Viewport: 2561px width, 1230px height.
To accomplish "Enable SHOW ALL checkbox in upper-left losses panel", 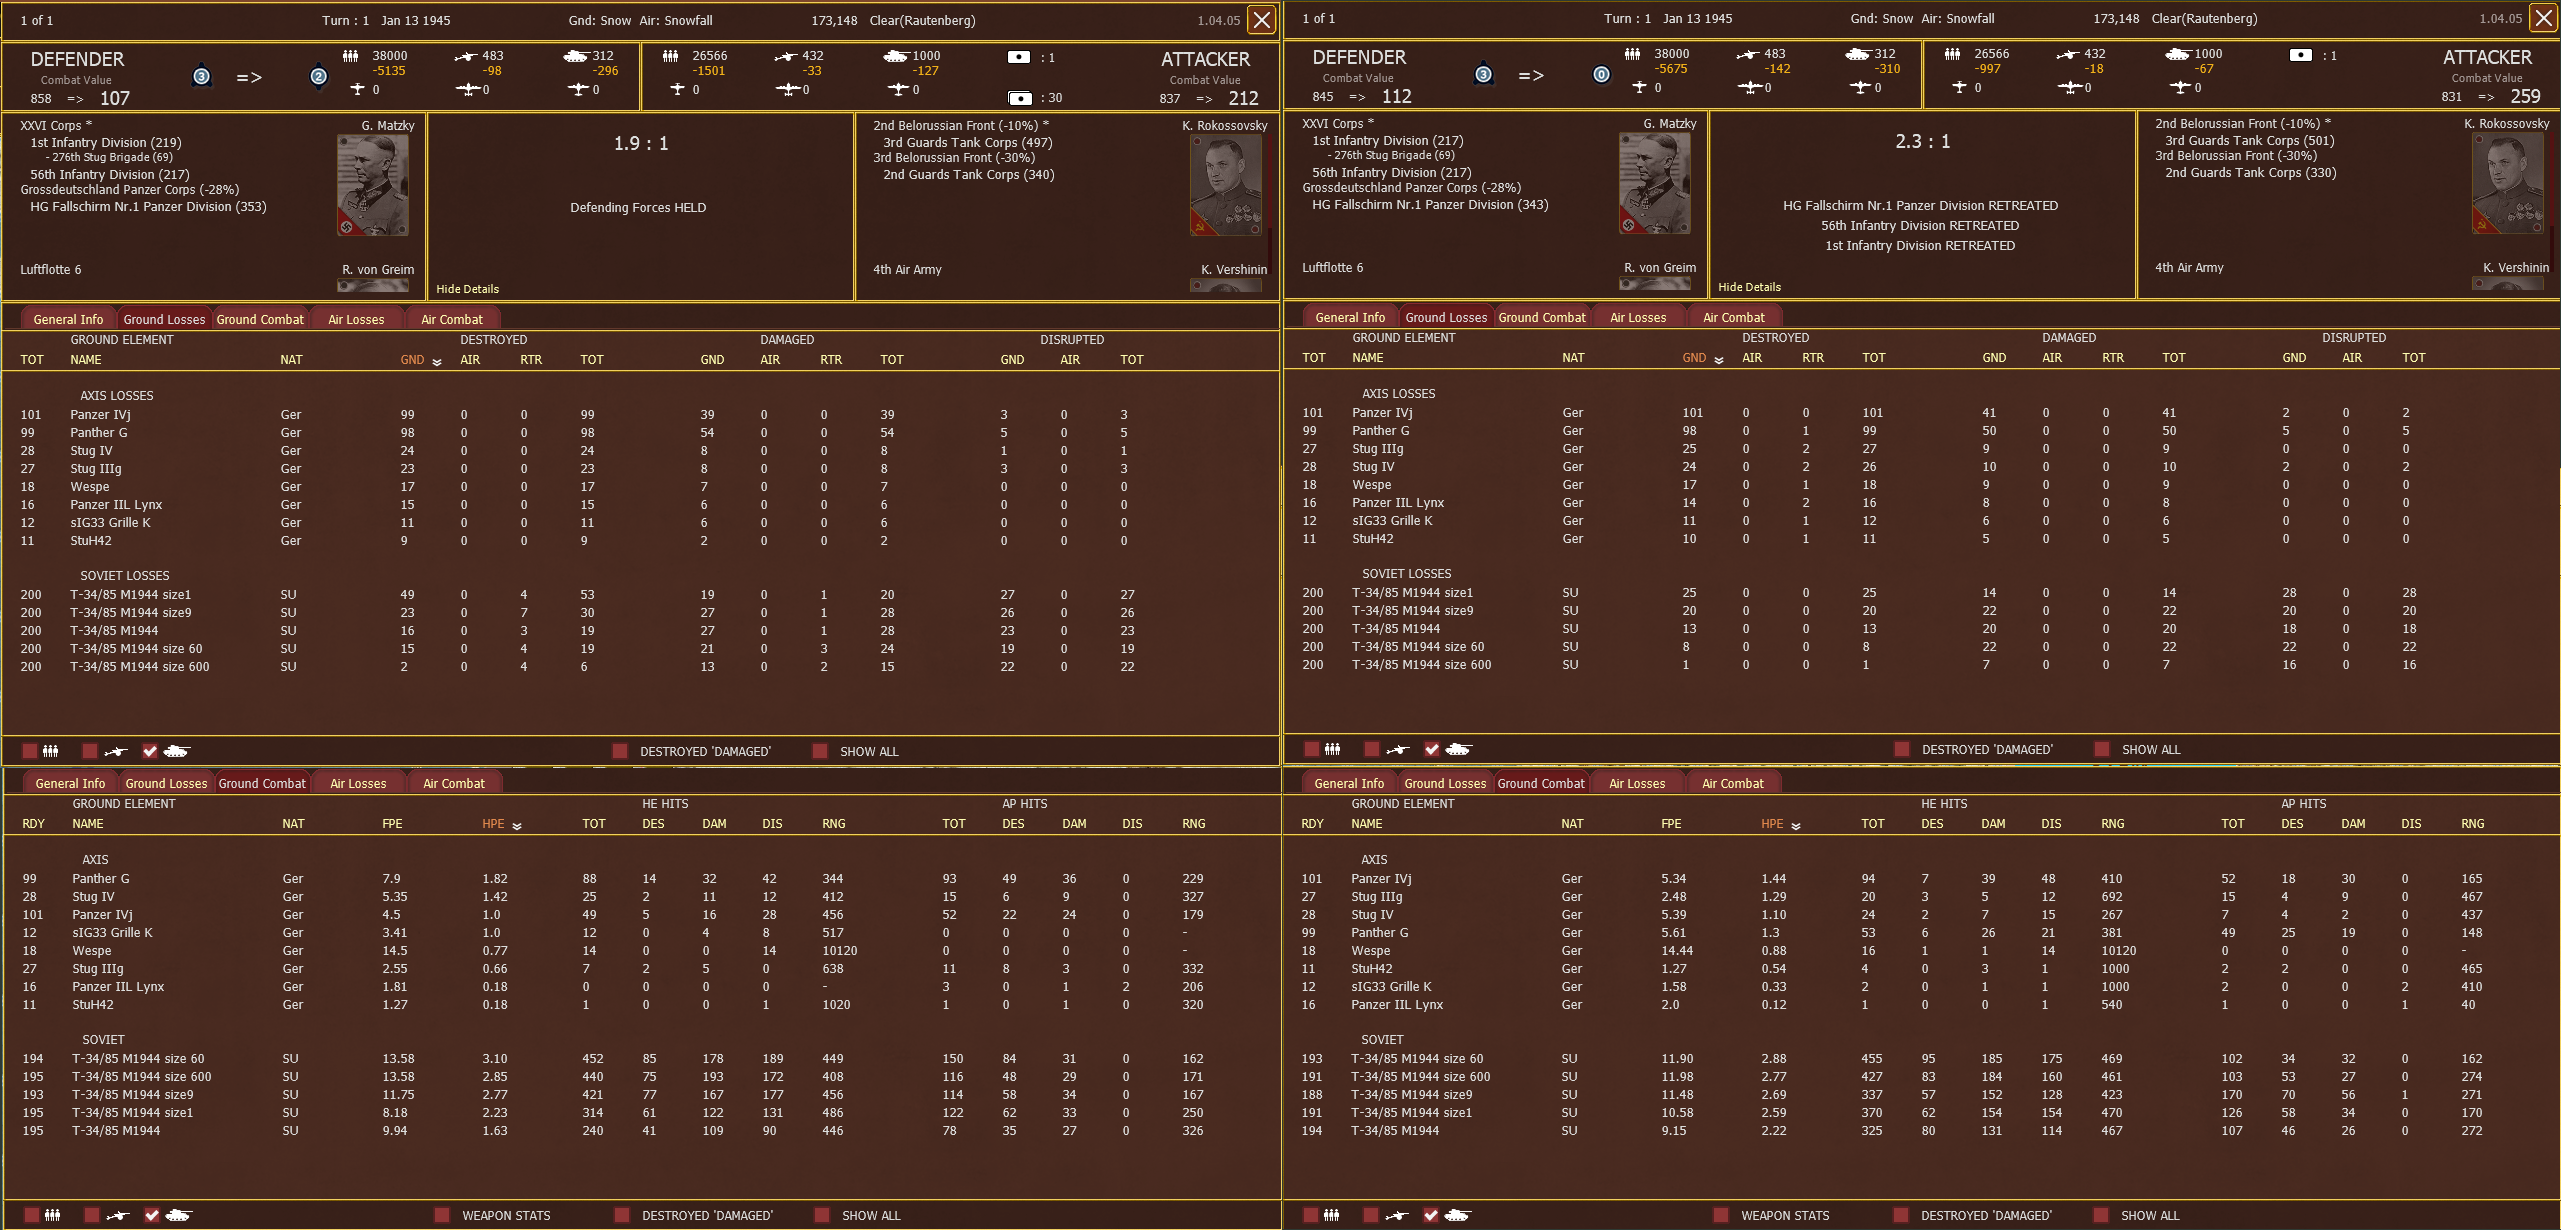I will (x=820, y=751).
